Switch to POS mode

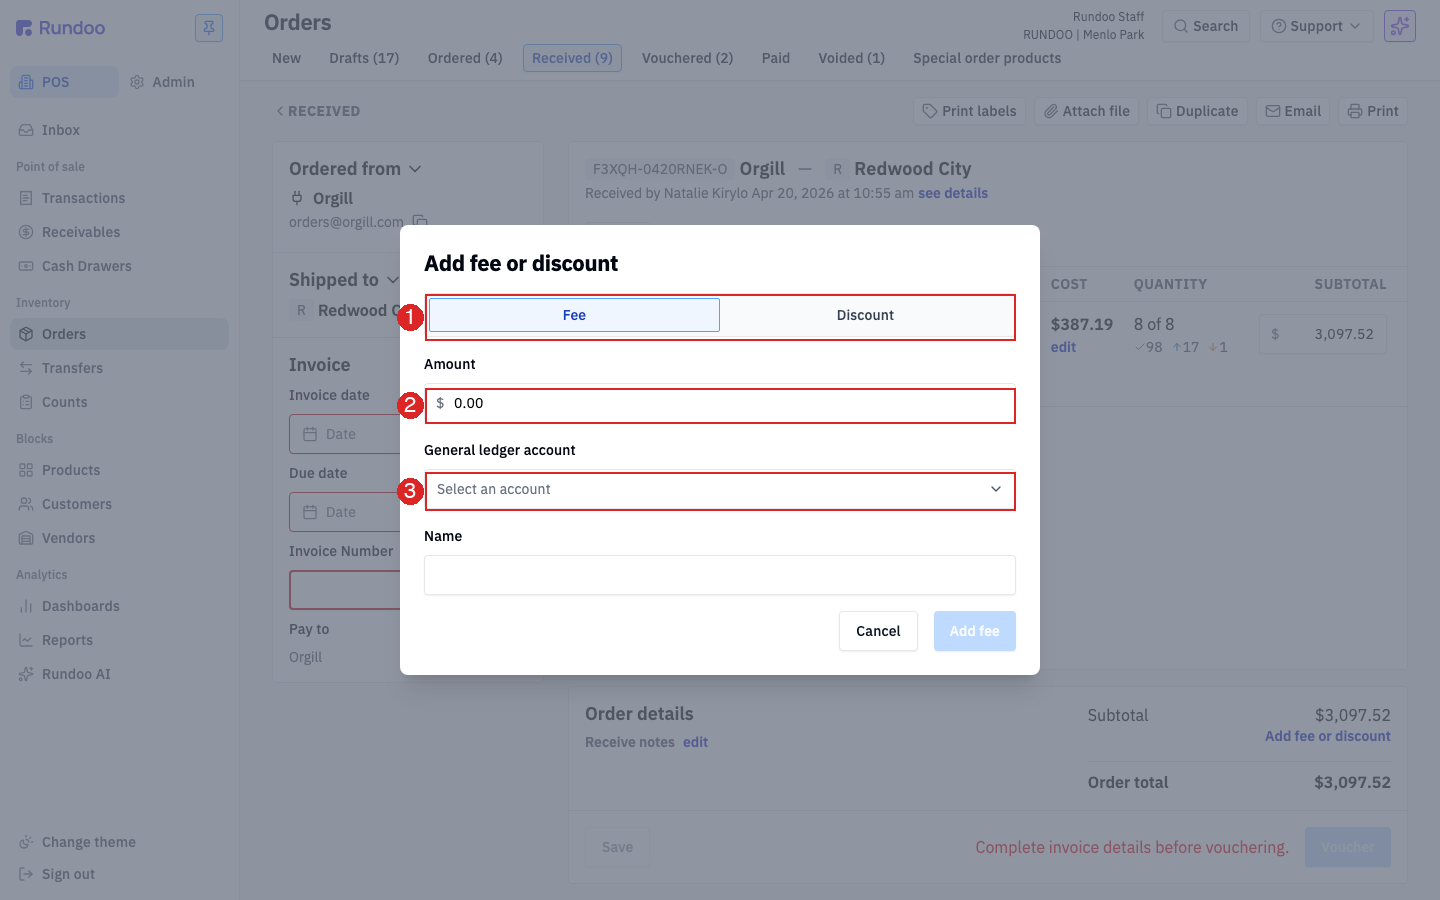[64, 82]
